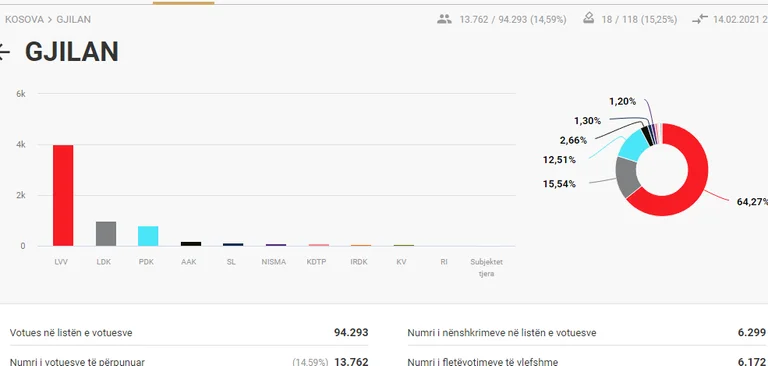768x366 pixels.
Task: Click the GJILAN page heading
Action: click(x=72, y=51)
